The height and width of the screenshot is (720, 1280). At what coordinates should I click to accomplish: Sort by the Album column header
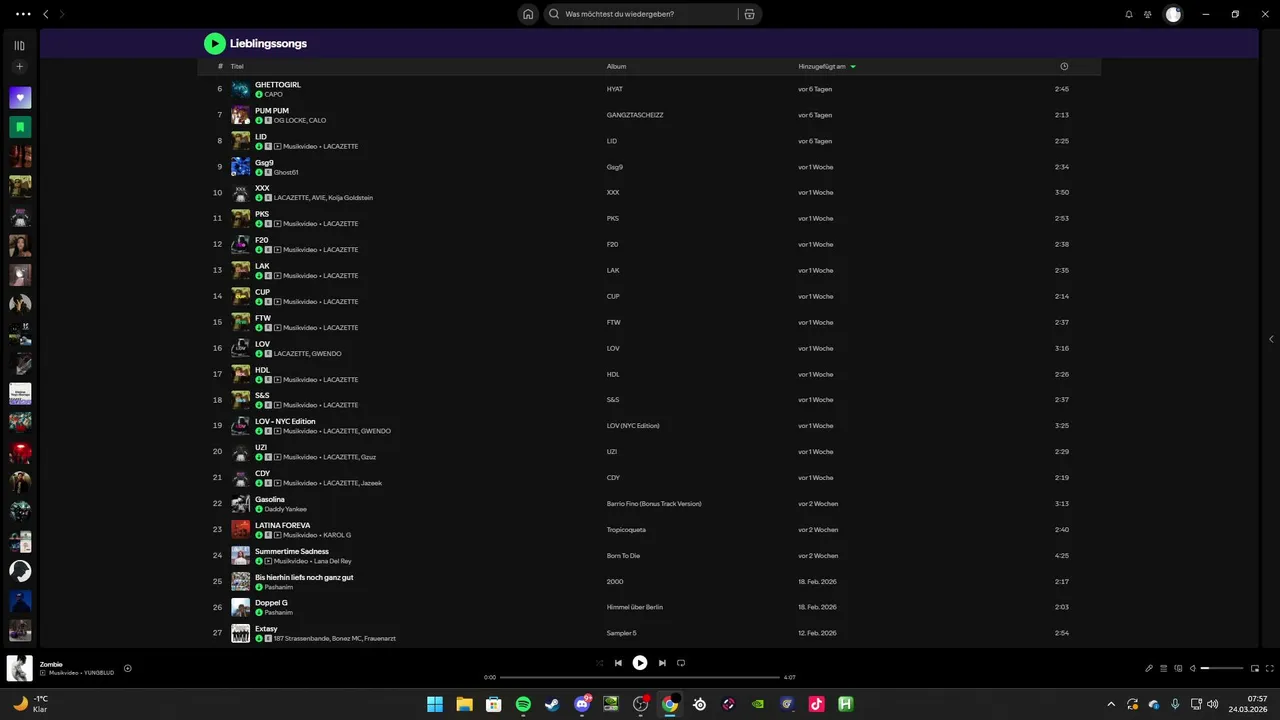[x=616, y=66]
